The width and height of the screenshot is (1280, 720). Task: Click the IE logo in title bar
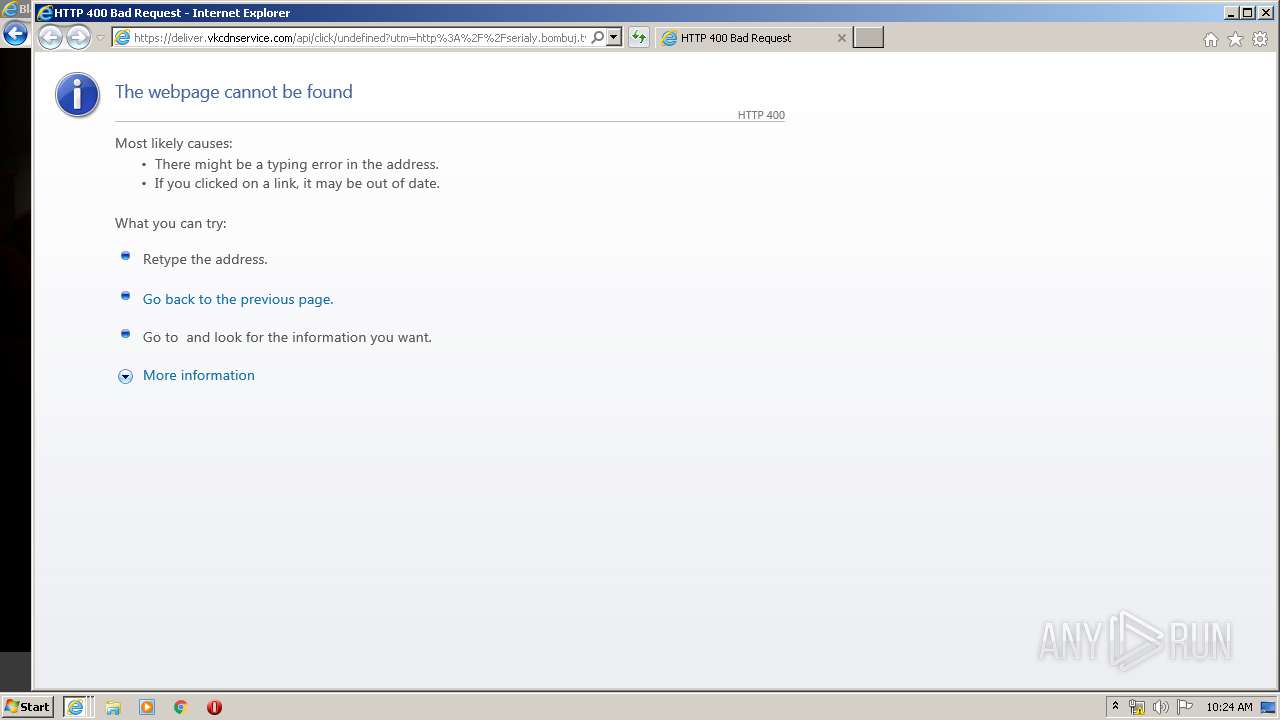click(x=45, y=13)
